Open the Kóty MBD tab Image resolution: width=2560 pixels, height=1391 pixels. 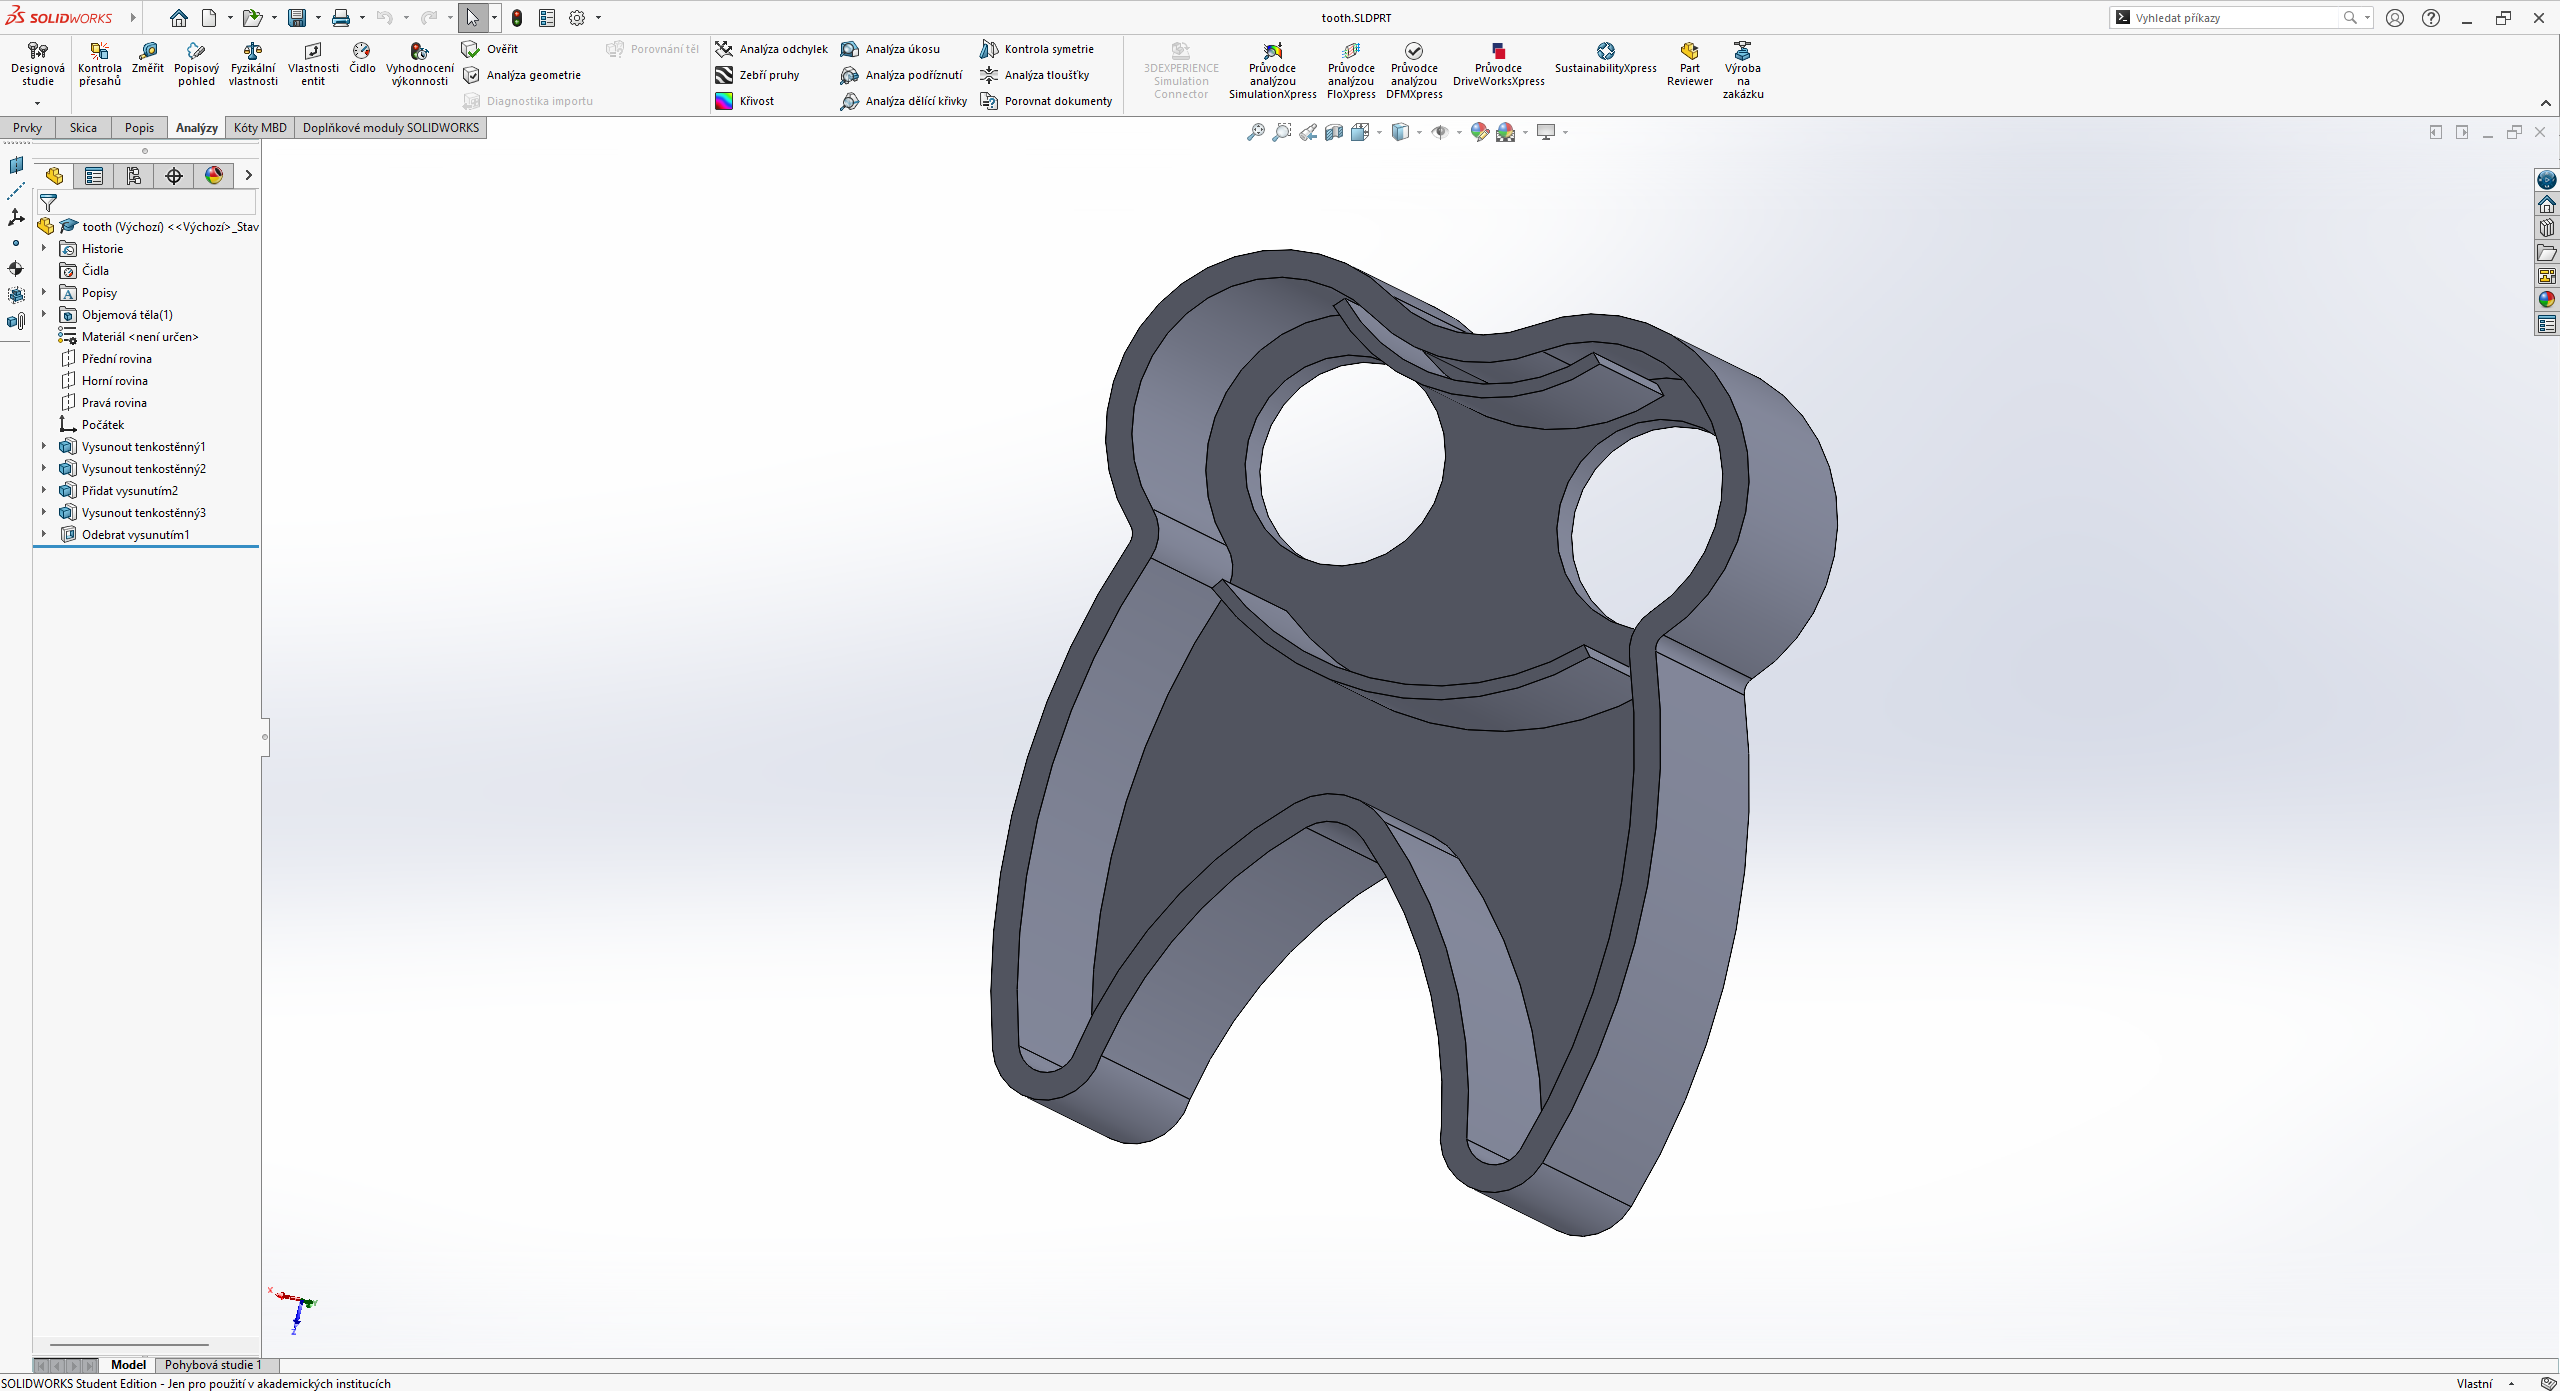260,128
